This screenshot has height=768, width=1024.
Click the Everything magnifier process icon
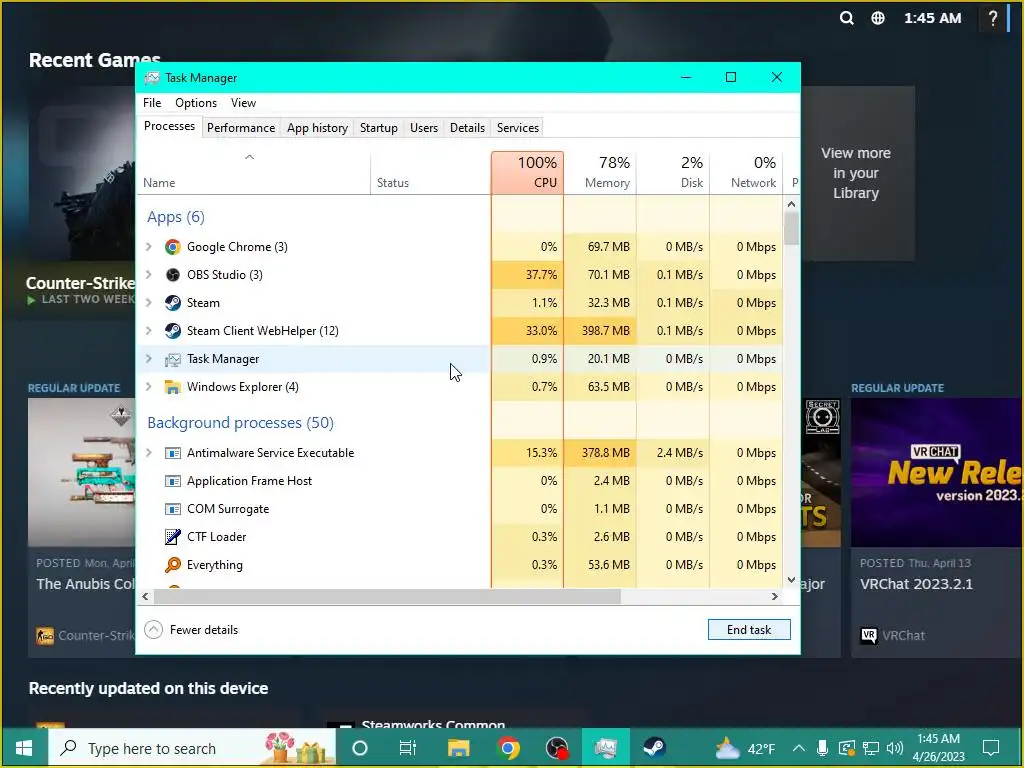172,565
